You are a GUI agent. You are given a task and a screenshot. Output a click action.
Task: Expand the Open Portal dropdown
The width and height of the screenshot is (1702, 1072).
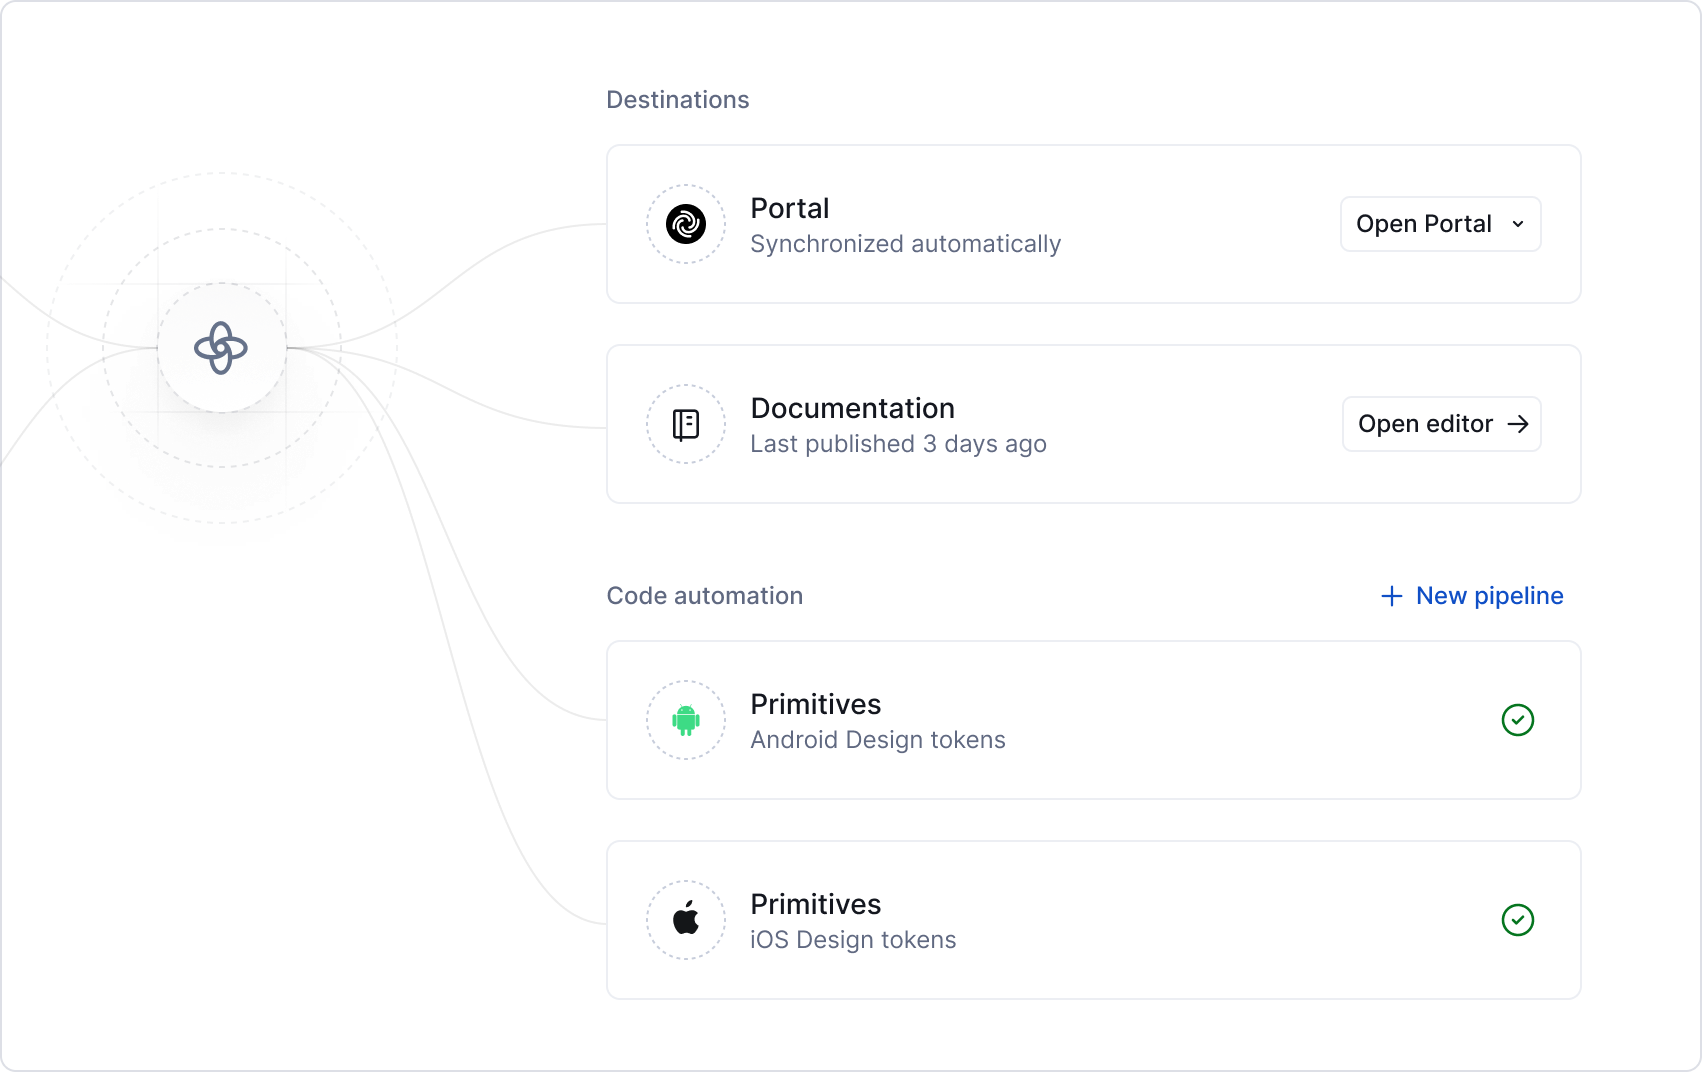pos(1440,224)
